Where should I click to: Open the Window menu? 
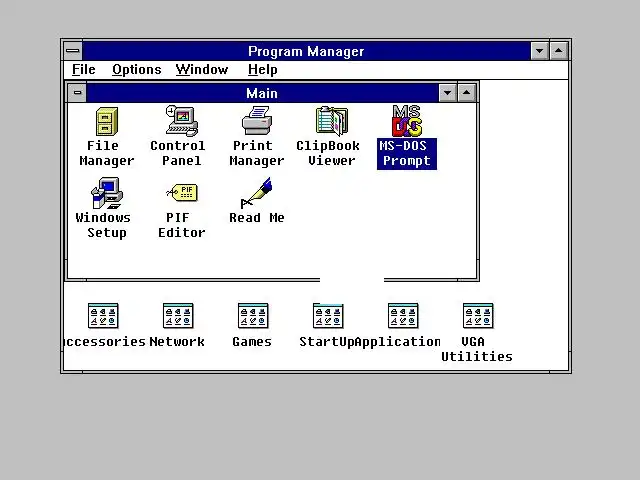(x=202, y=70)
